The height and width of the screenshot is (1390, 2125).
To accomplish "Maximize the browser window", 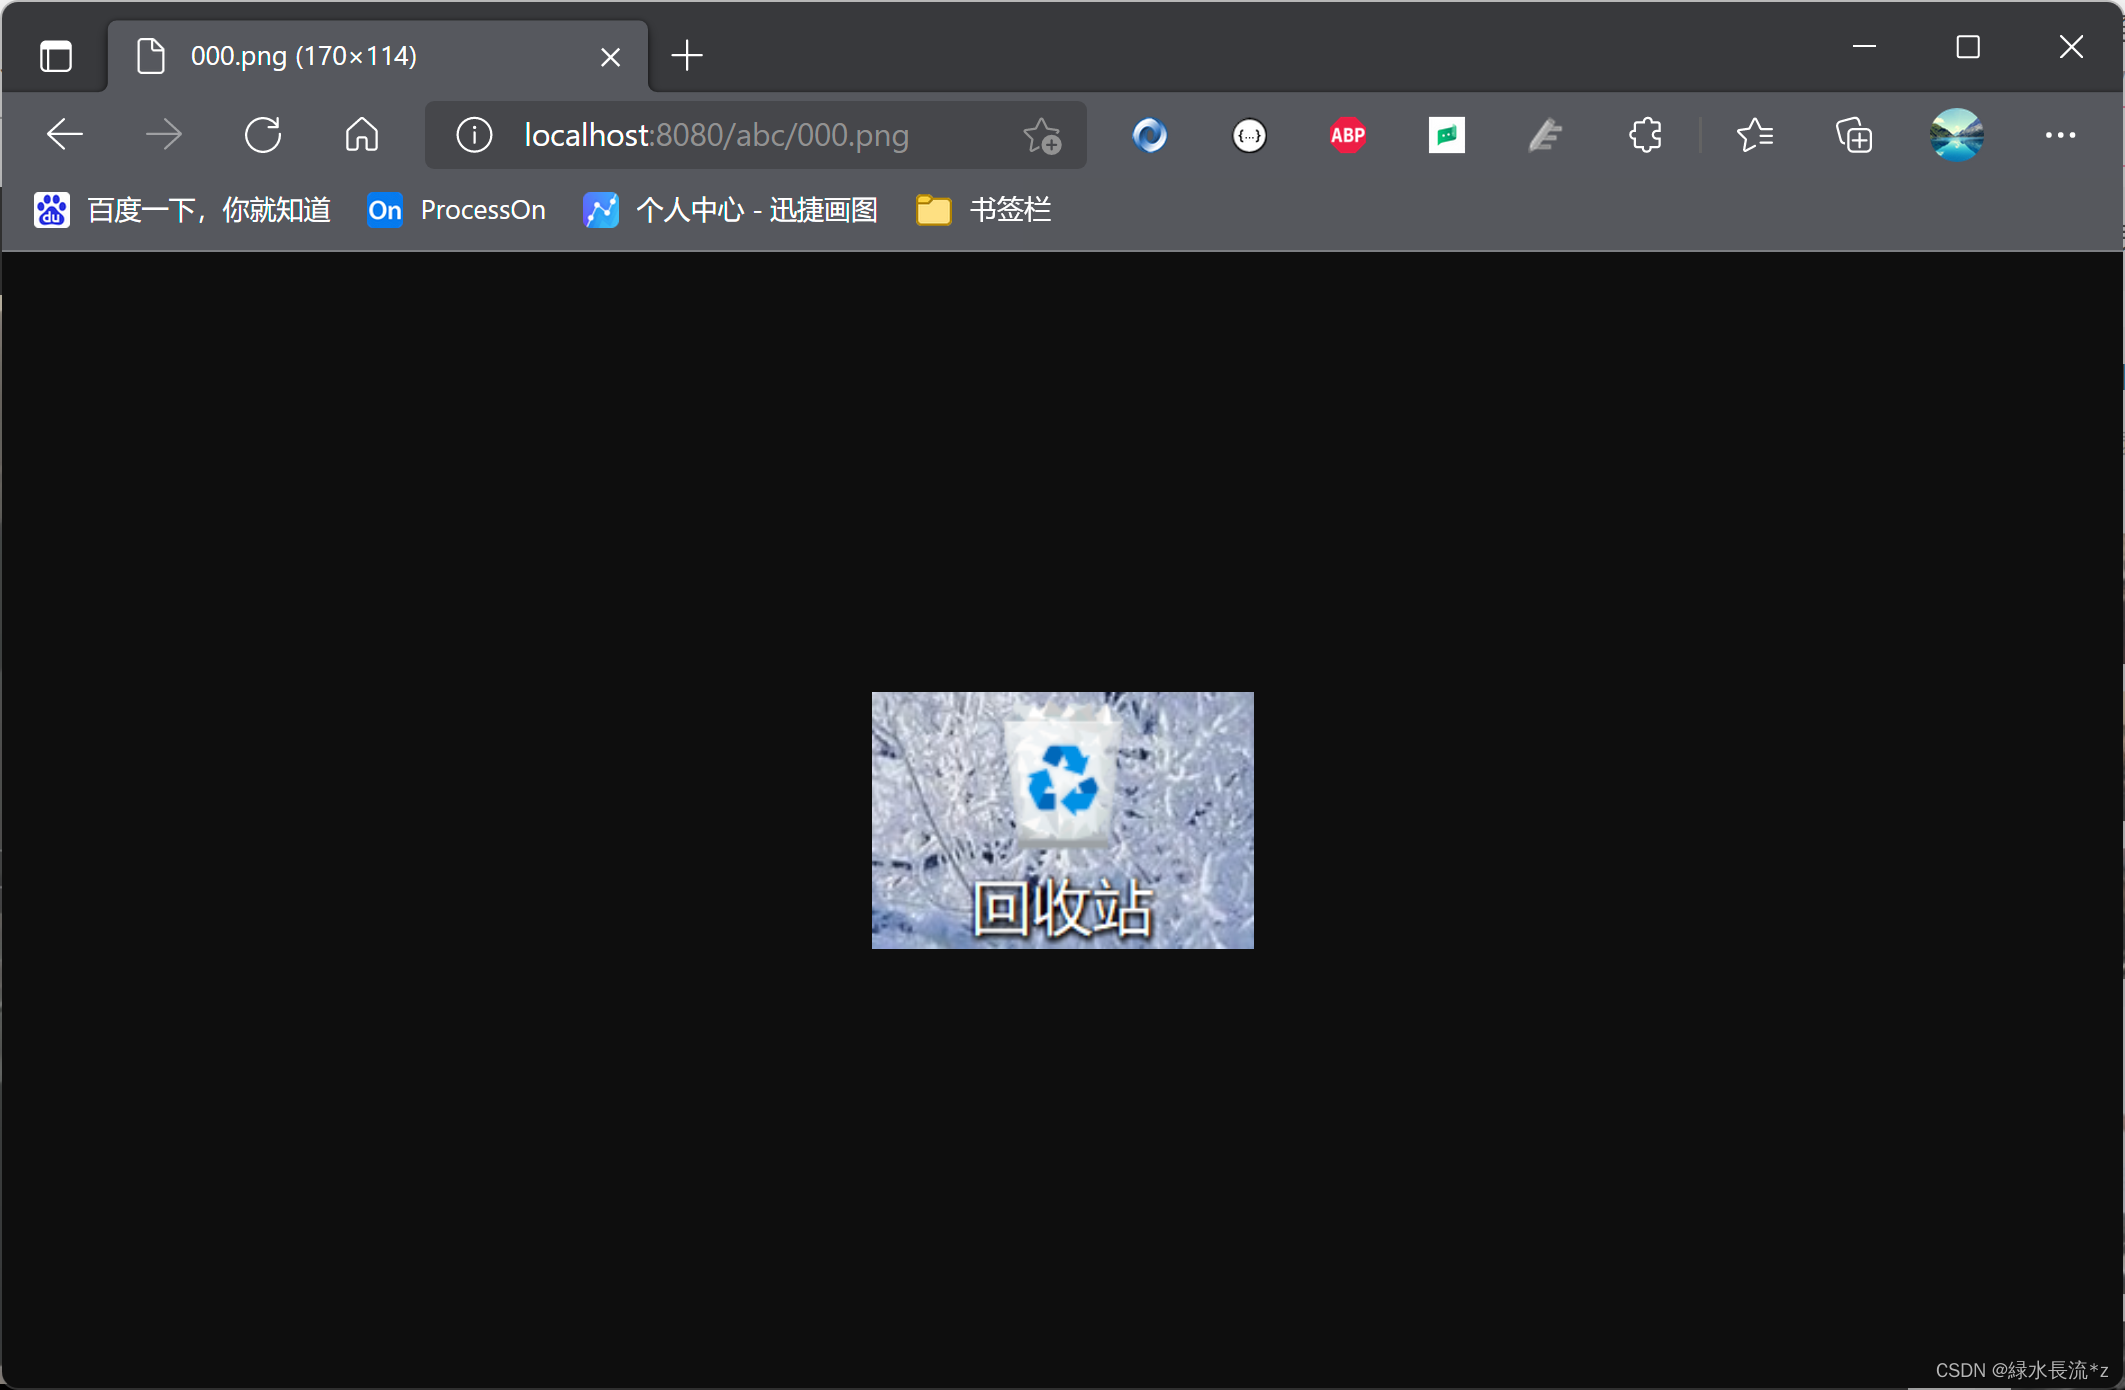I will [x=1968, y=47].
